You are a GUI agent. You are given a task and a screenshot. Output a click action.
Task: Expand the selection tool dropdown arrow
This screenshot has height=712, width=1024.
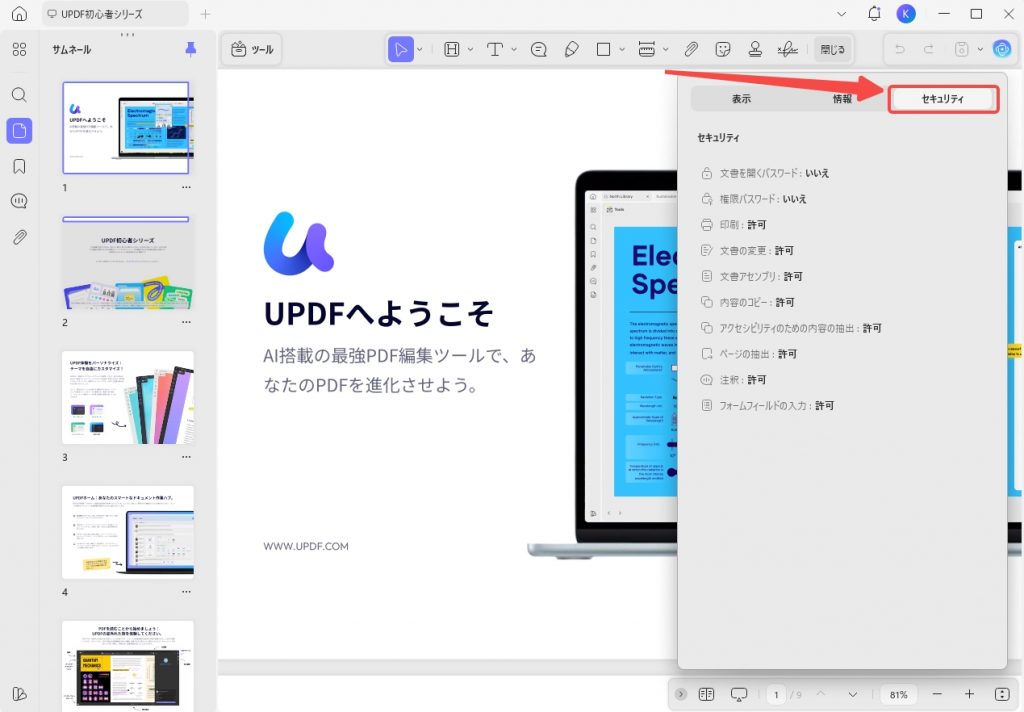click(420, 49)
